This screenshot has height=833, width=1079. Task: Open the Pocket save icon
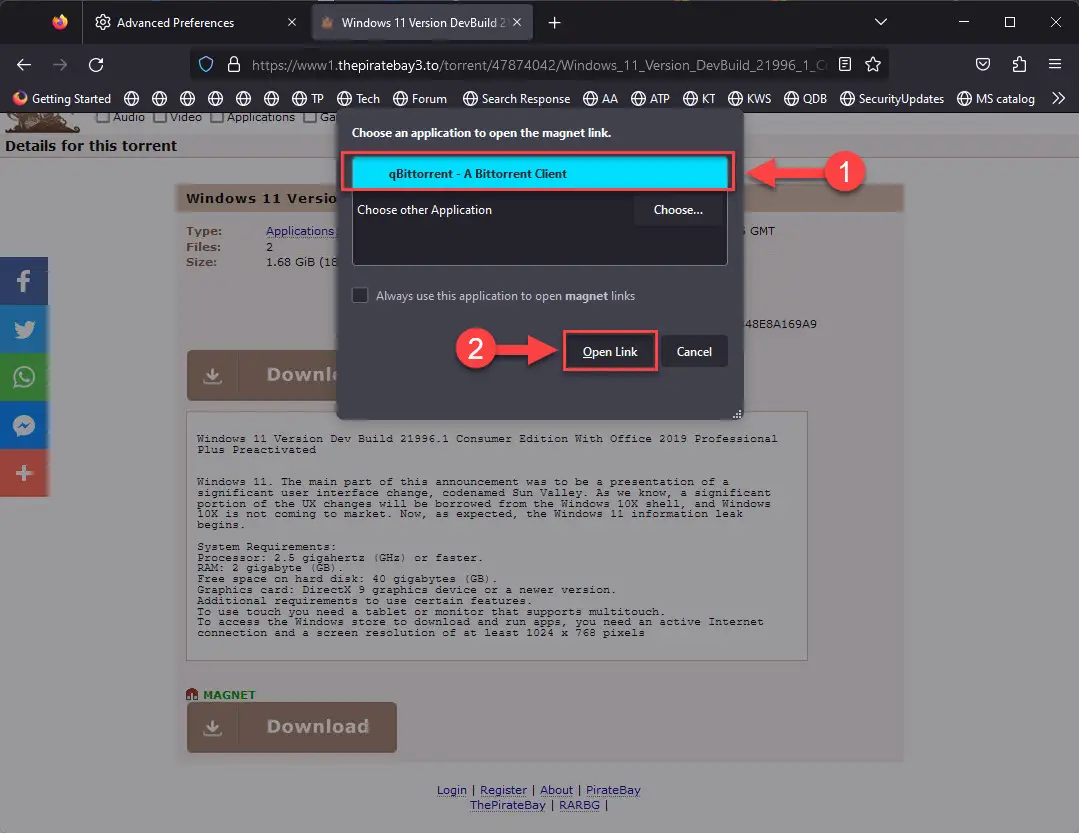click(x=983, y=65)
